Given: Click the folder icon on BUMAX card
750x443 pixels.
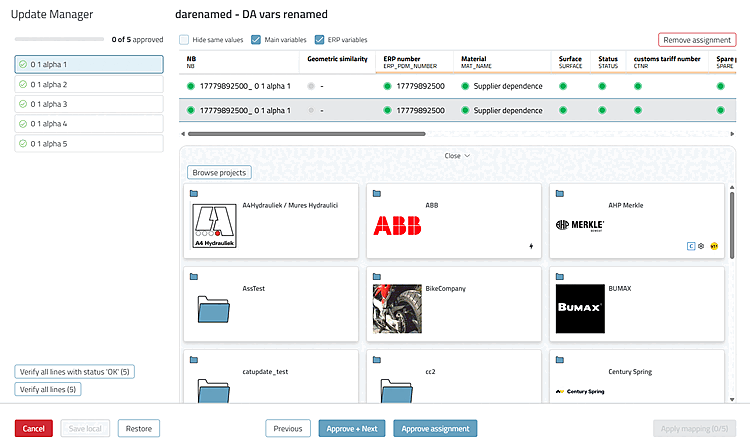Looking at the screenshot, I should click(560, 277).
